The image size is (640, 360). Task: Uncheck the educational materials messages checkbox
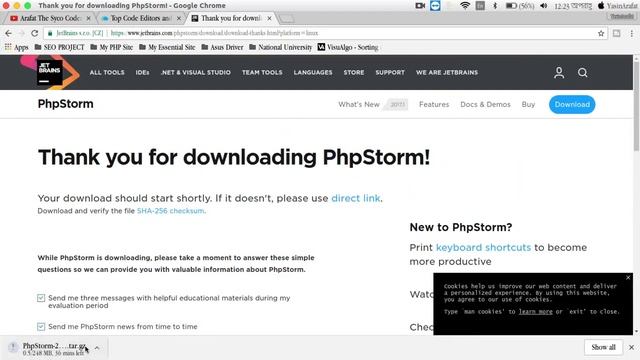(41, 298)
